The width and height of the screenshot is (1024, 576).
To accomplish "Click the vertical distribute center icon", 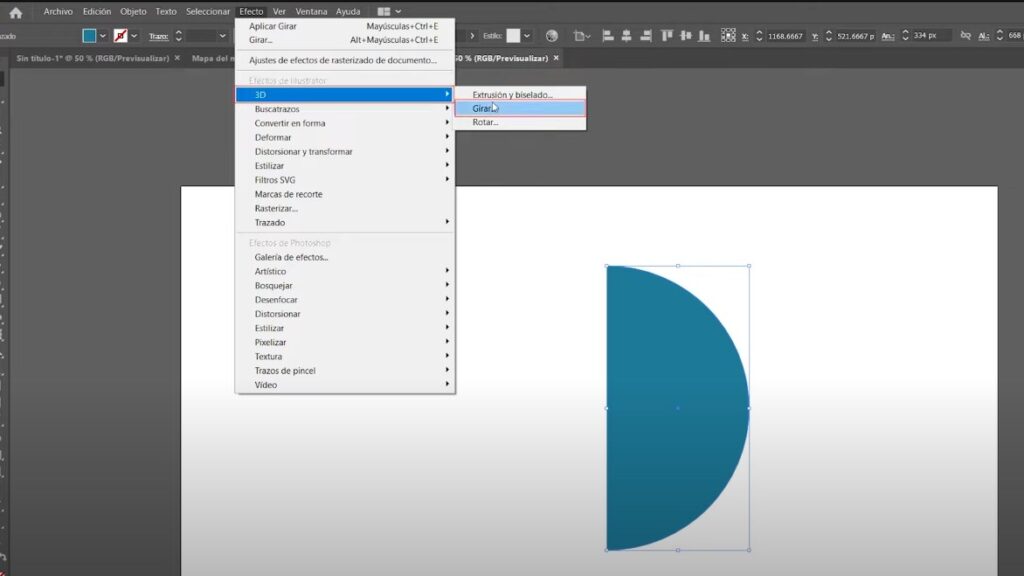I will click(687, 35).
